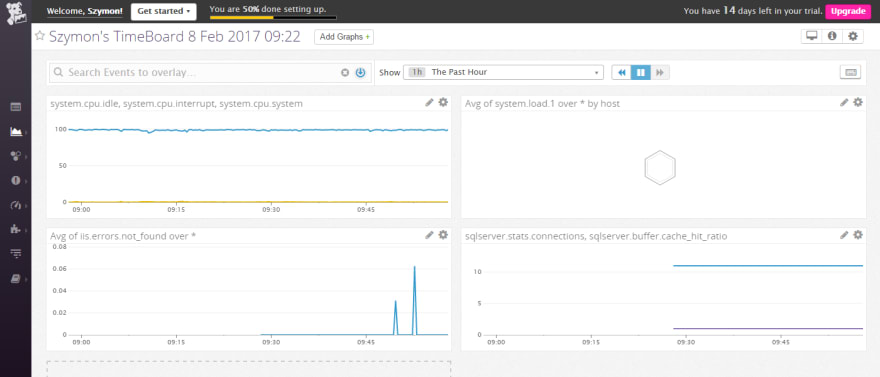Click the TV mode monitor icon

click(x=811, y=36)
